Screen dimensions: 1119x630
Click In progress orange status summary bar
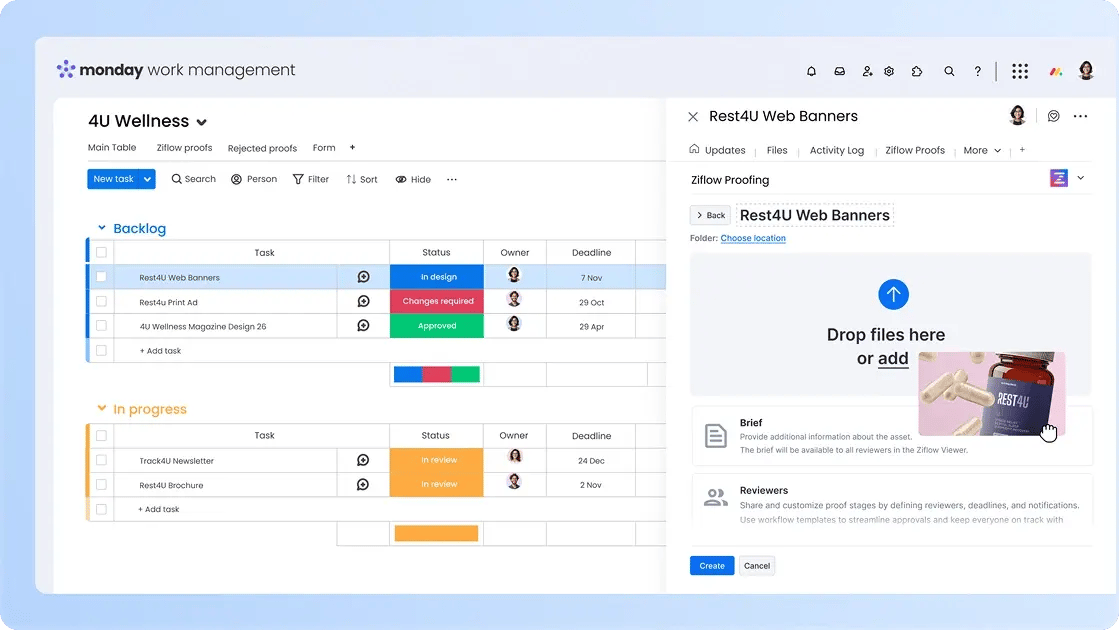click(x=436, y=533)
